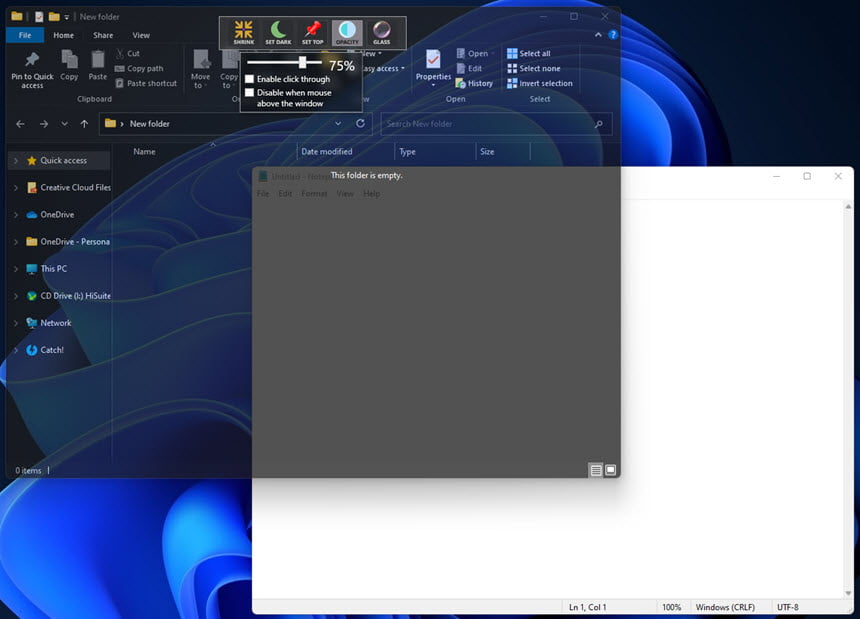Viewport: 860px width, 619px height.
Task: Select OneDrive - Personal in sidebar
Action: tap(69, 242)
